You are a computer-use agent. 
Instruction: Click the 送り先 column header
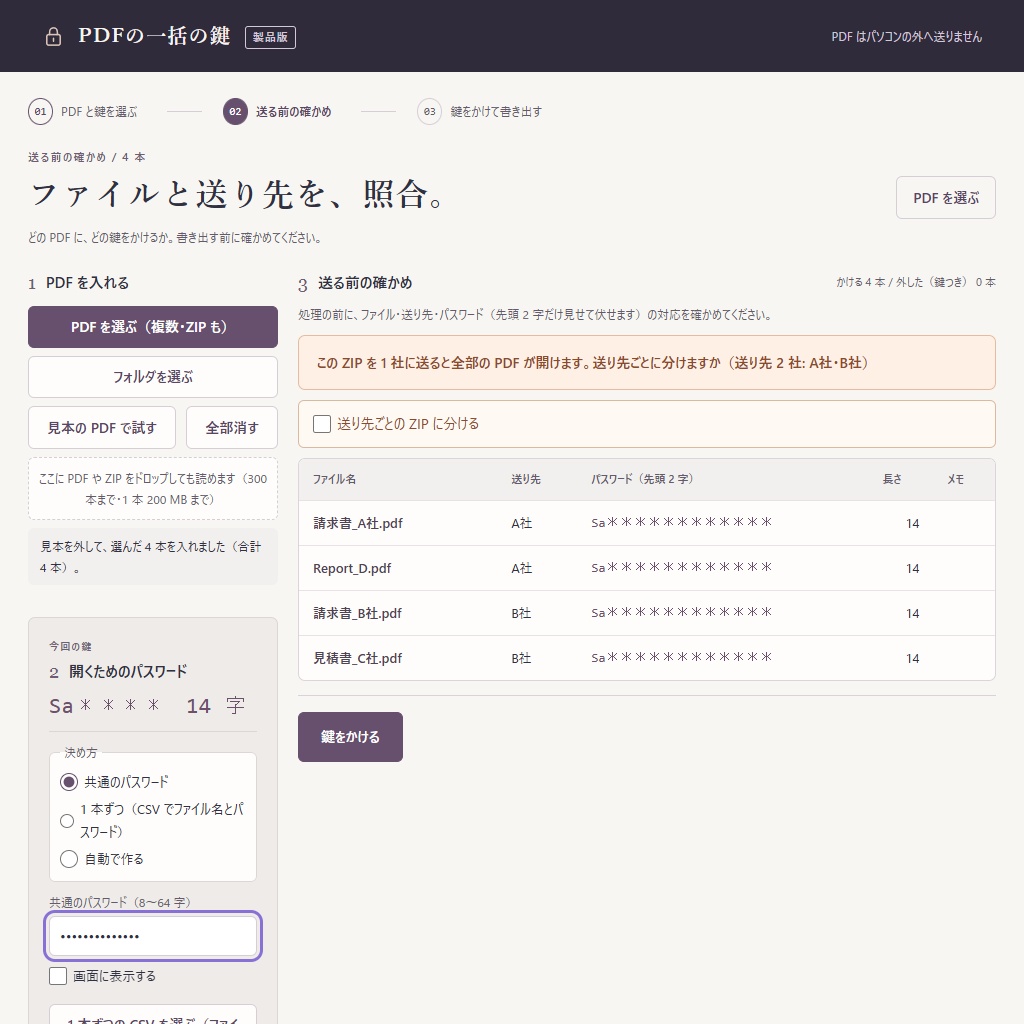[x=526, y=479]
